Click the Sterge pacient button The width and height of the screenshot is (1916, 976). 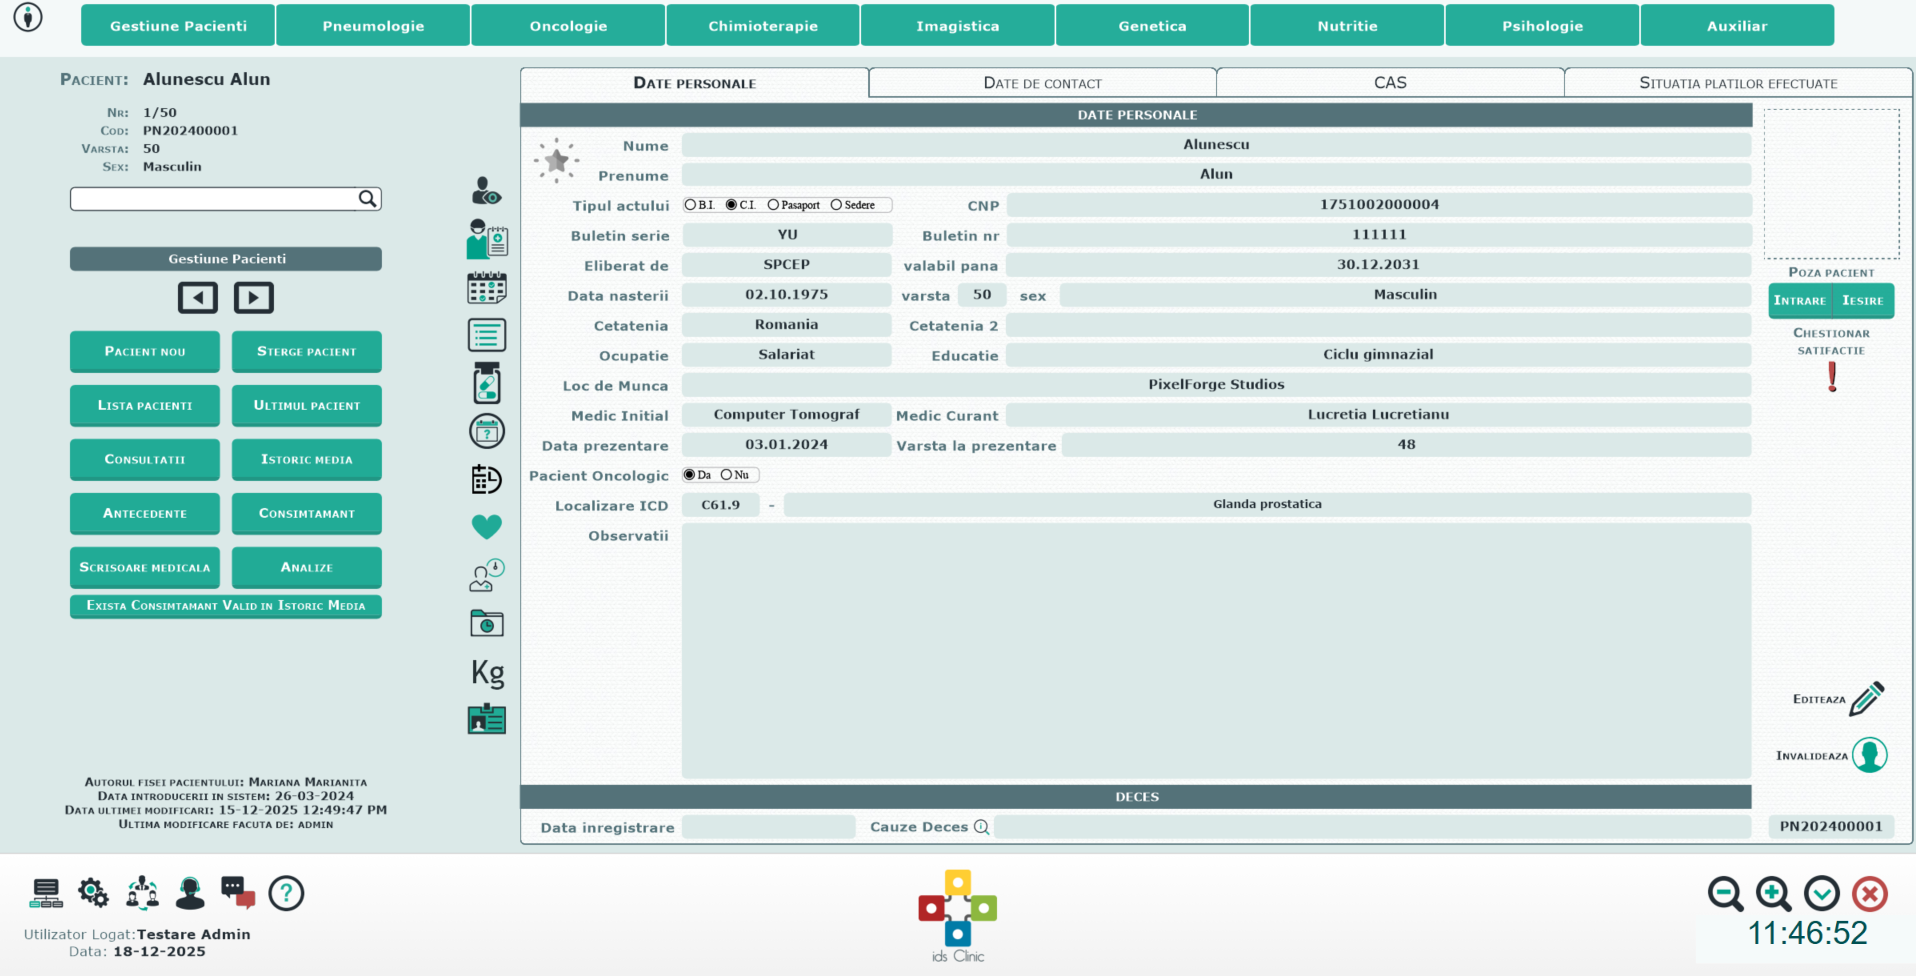tap(307, 351)
